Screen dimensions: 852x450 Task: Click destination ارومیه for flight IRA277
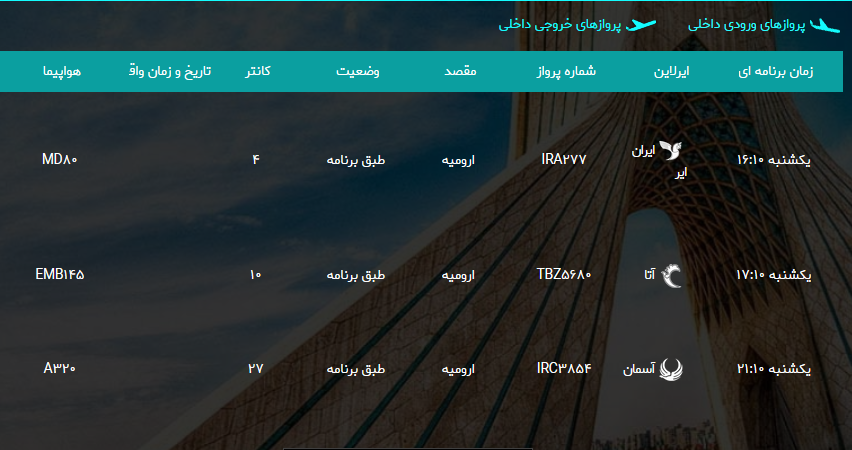458,160
